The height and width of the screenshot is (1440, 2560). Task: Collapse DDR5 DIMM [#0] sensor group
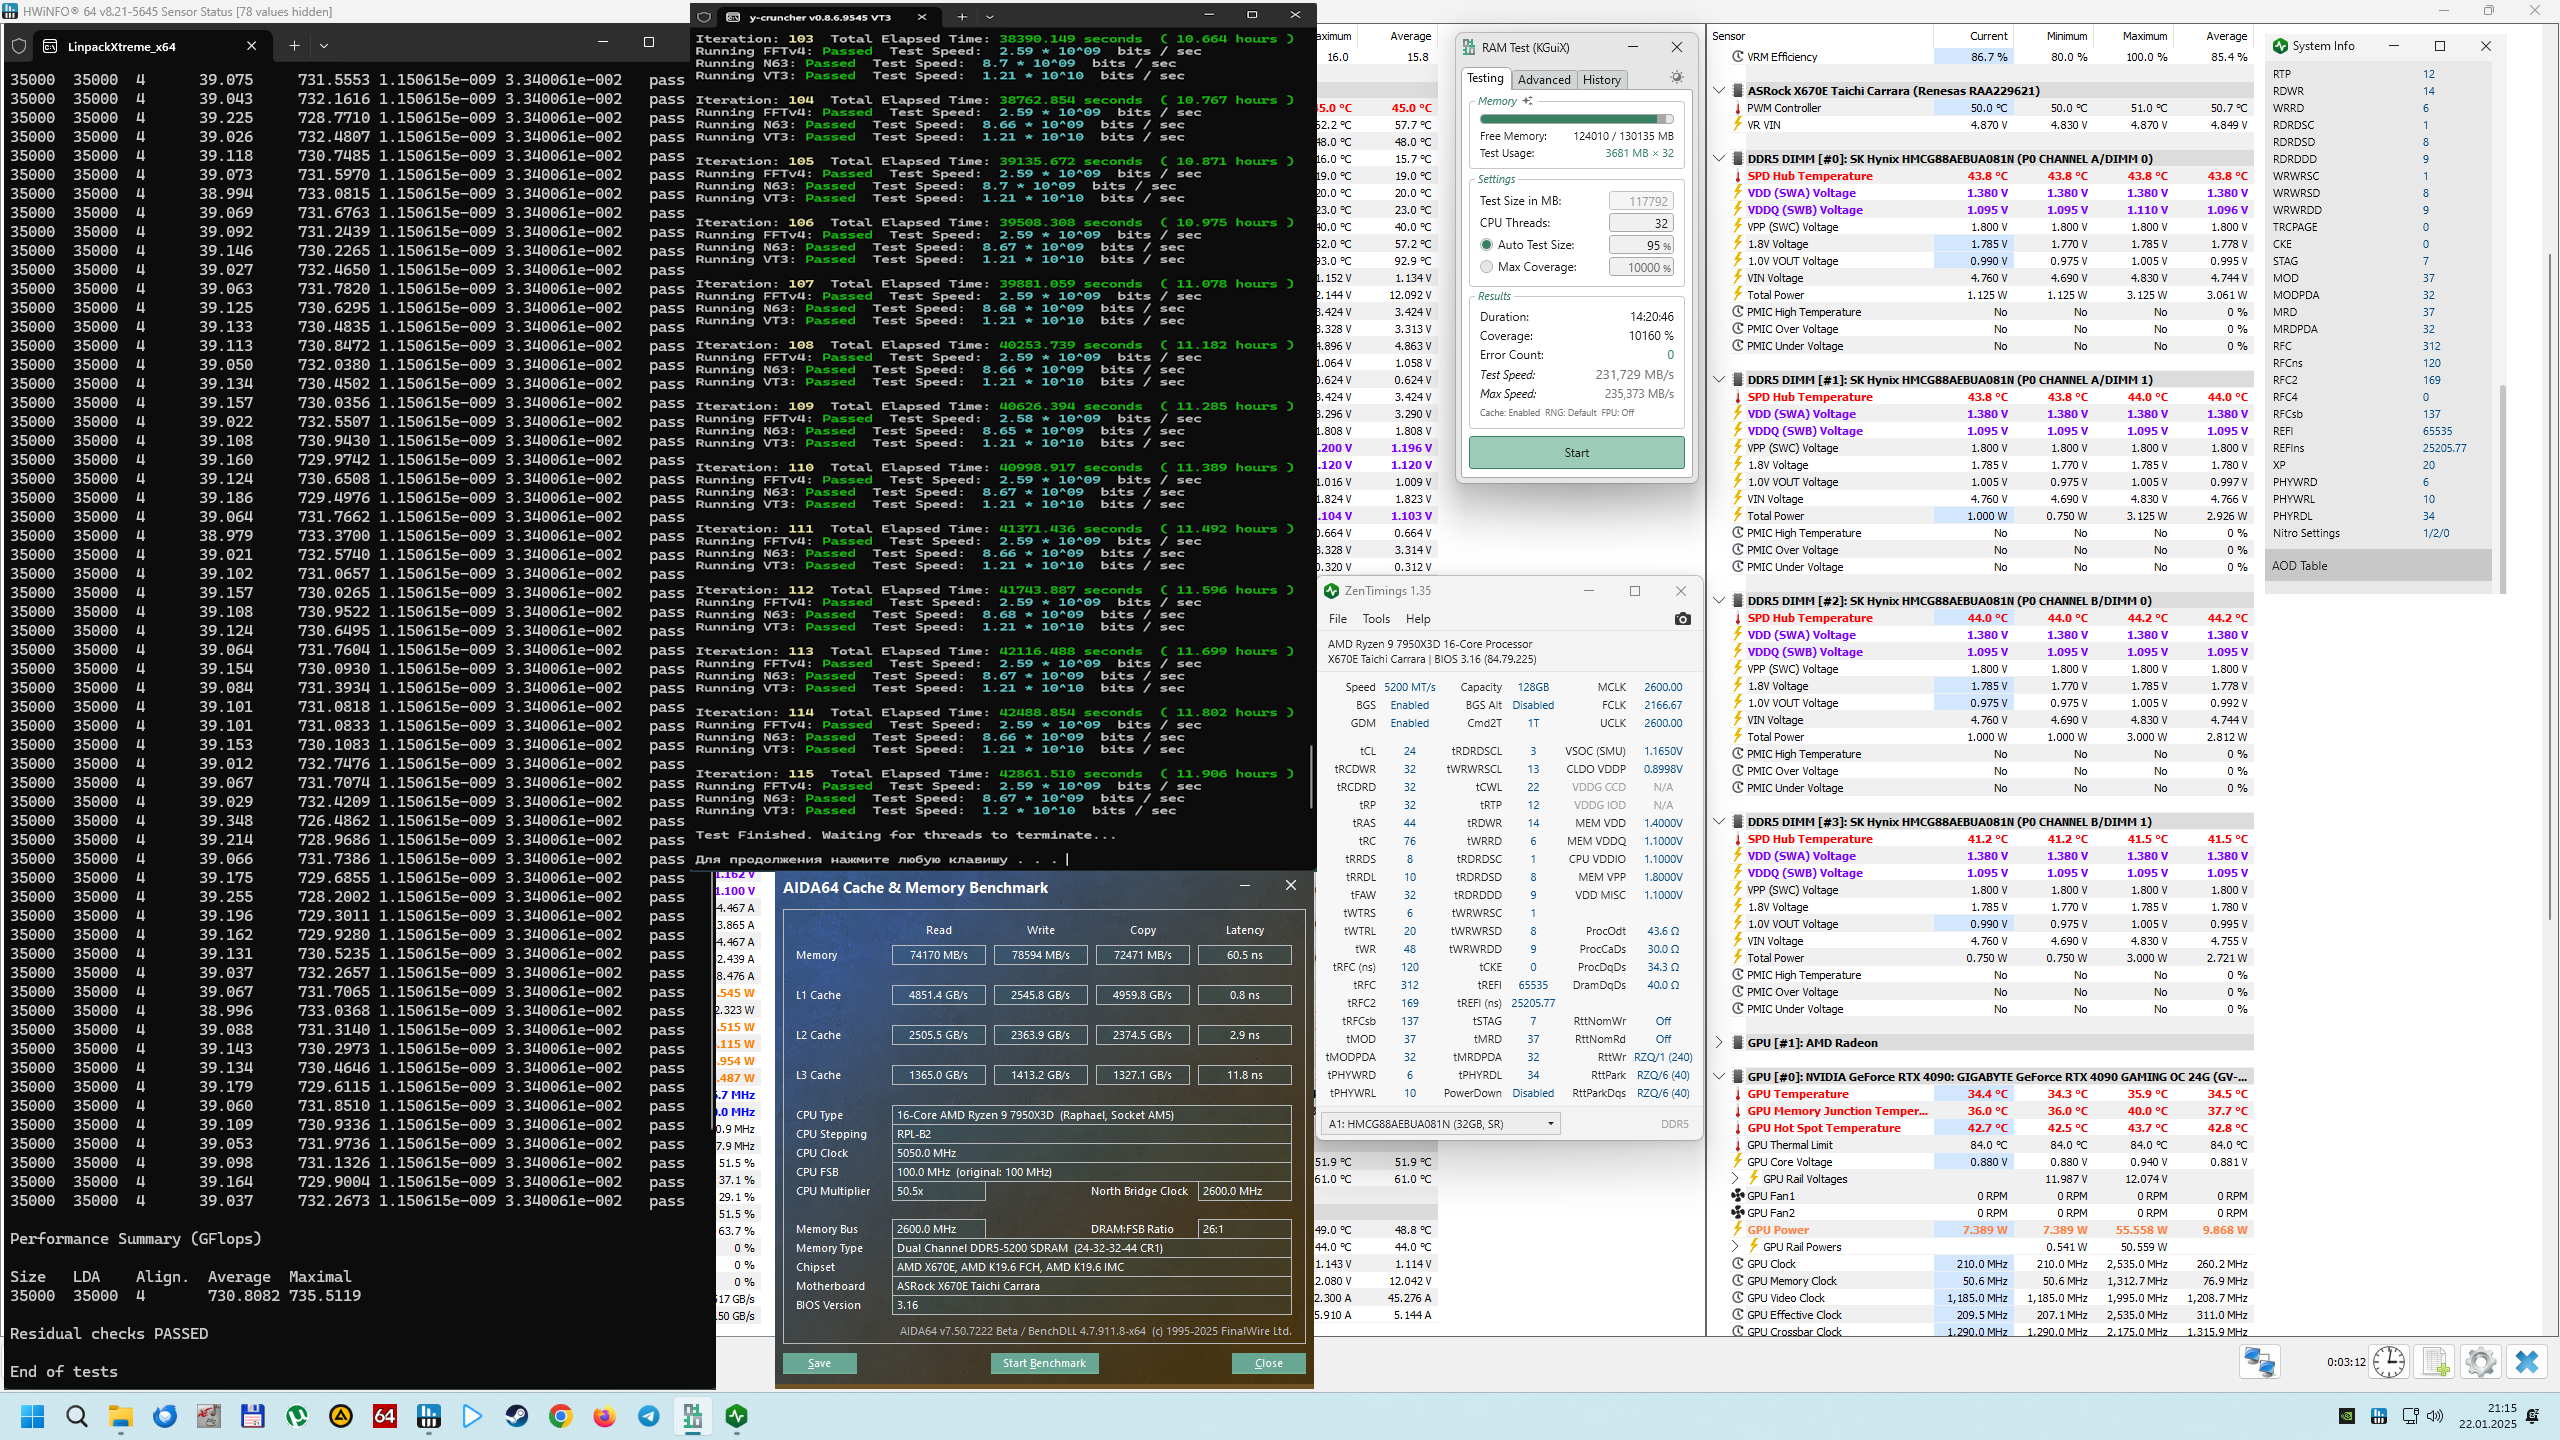(1719, 158)
